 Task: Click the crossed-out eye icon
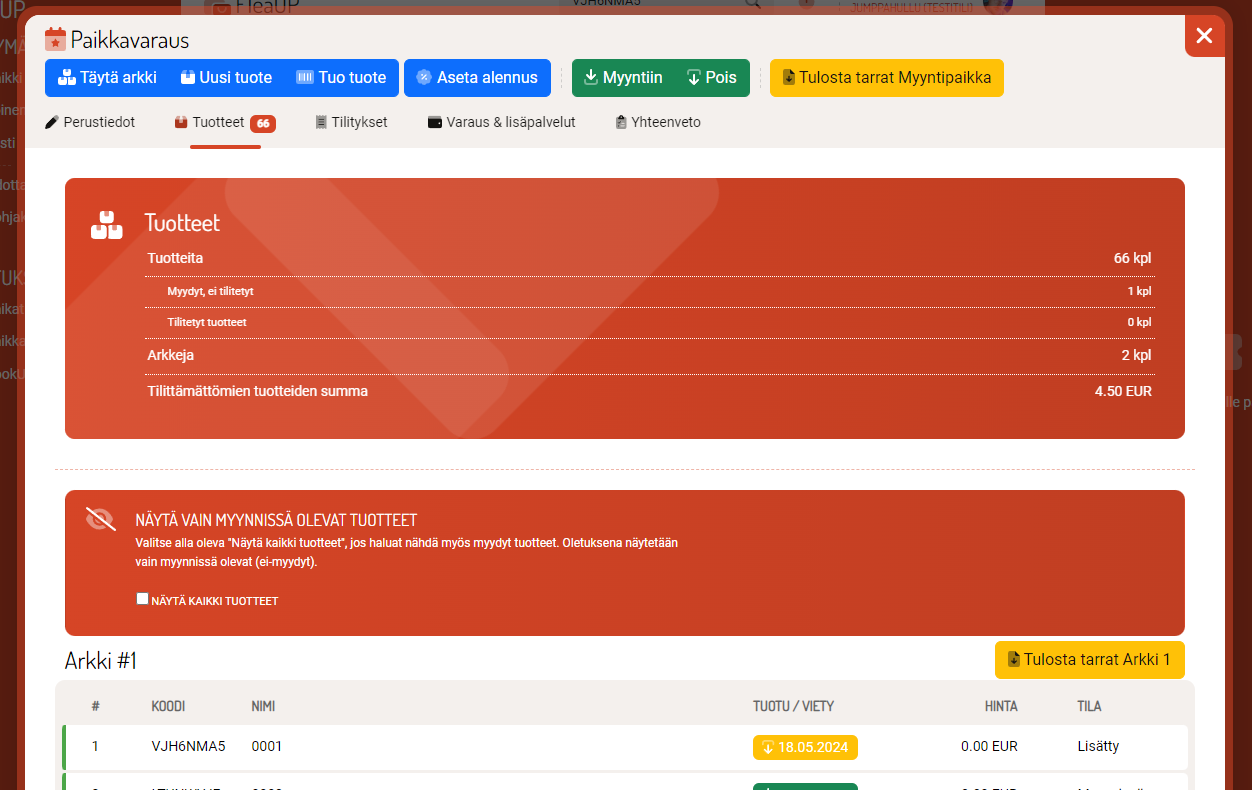(101, 518)
